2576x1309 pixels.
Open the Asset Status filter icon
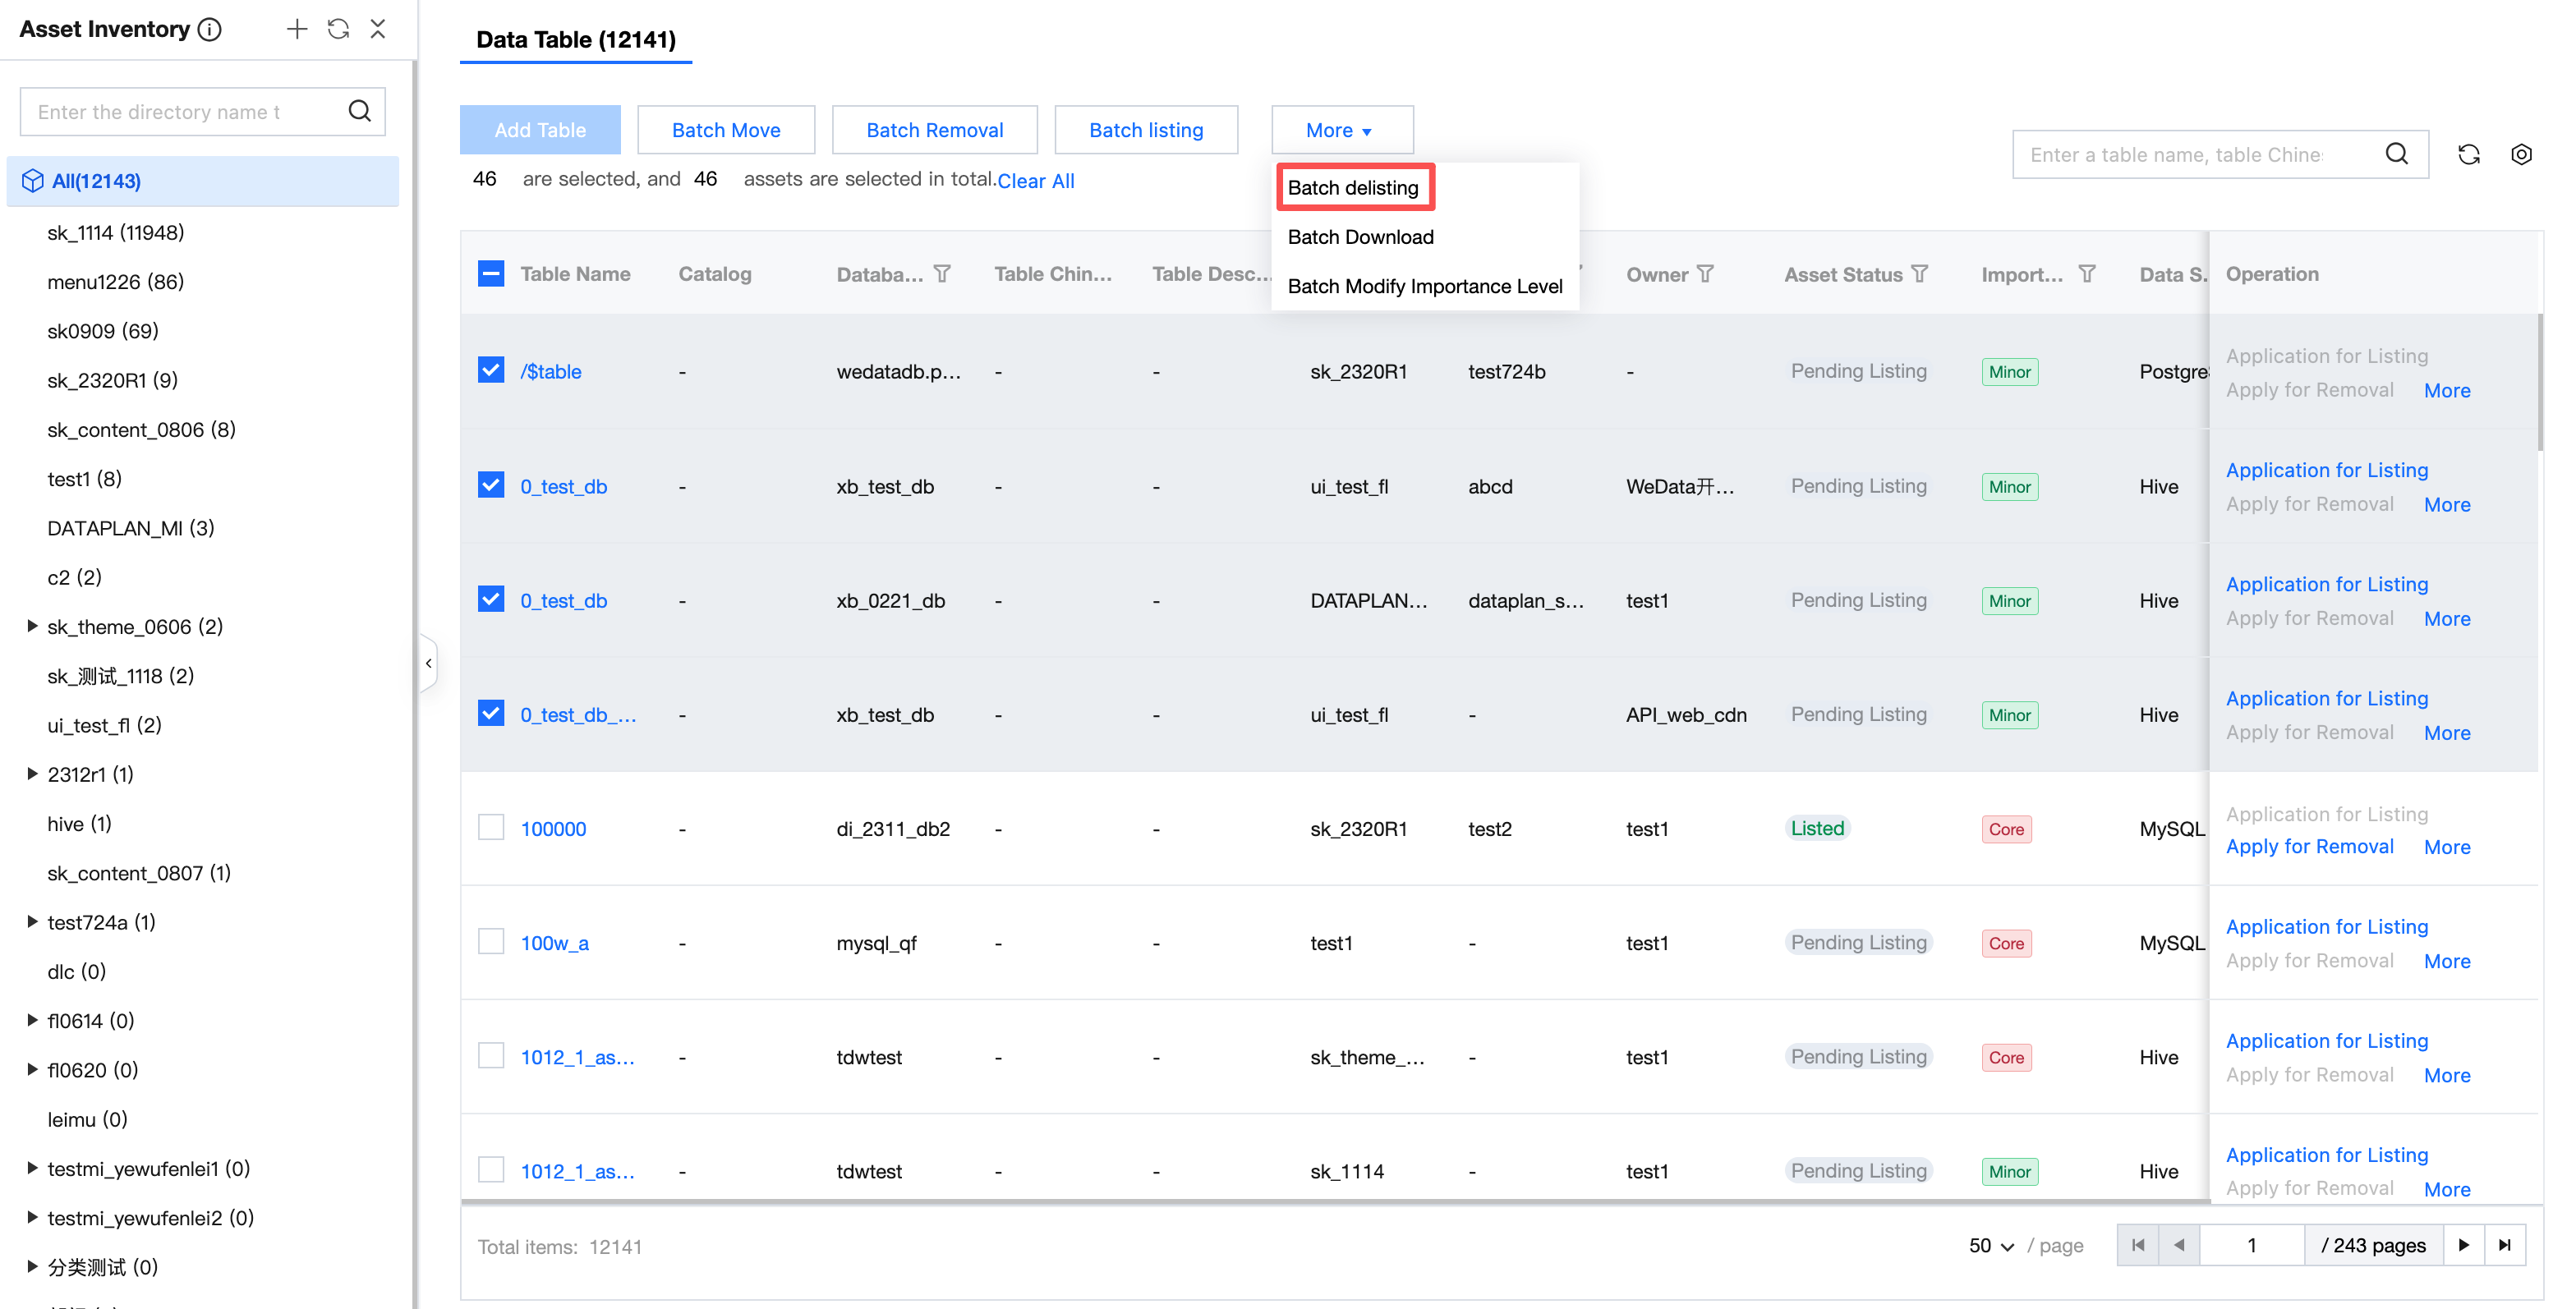point(1920,273)
